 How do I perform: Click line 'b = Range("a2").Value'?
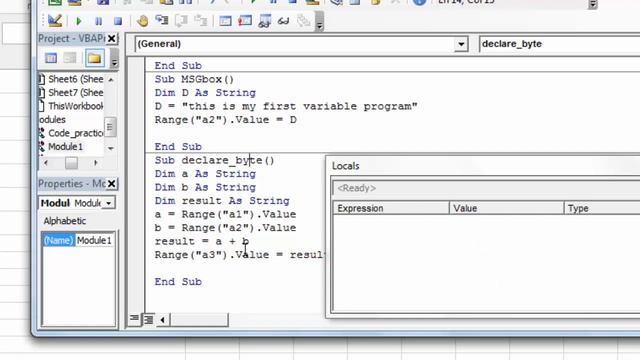tap(225, 228)
